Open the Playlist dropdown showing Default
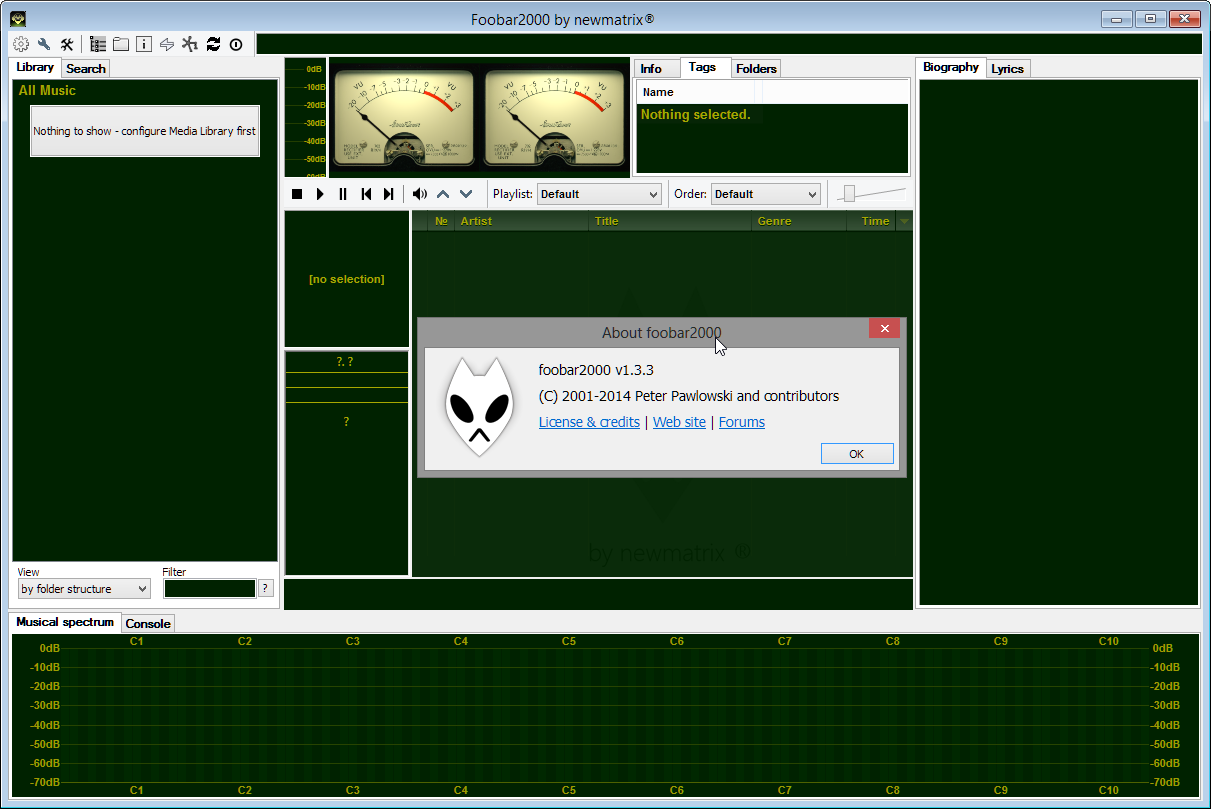Viewport: 1211px width, 809px height. click(x=598, y=193)
